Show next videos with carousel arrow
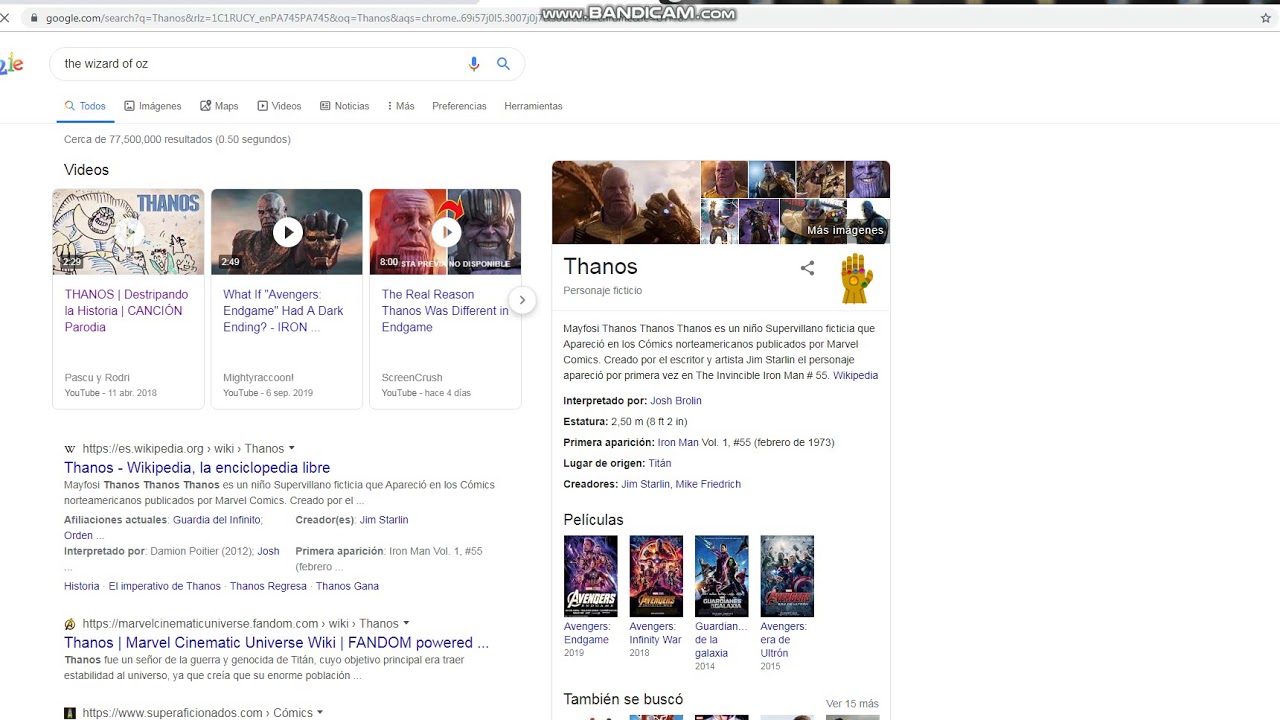Viewport: 1280px width, 720px height. [521, 300]
